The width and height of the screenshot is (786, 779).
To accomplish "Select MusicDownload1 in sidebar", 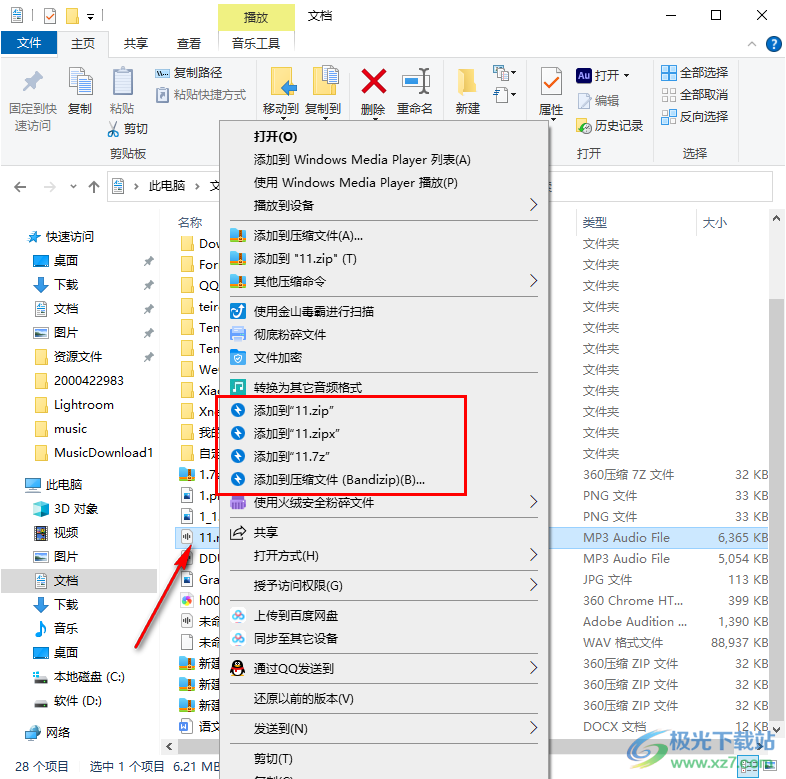I will click(x=103, y=453).
